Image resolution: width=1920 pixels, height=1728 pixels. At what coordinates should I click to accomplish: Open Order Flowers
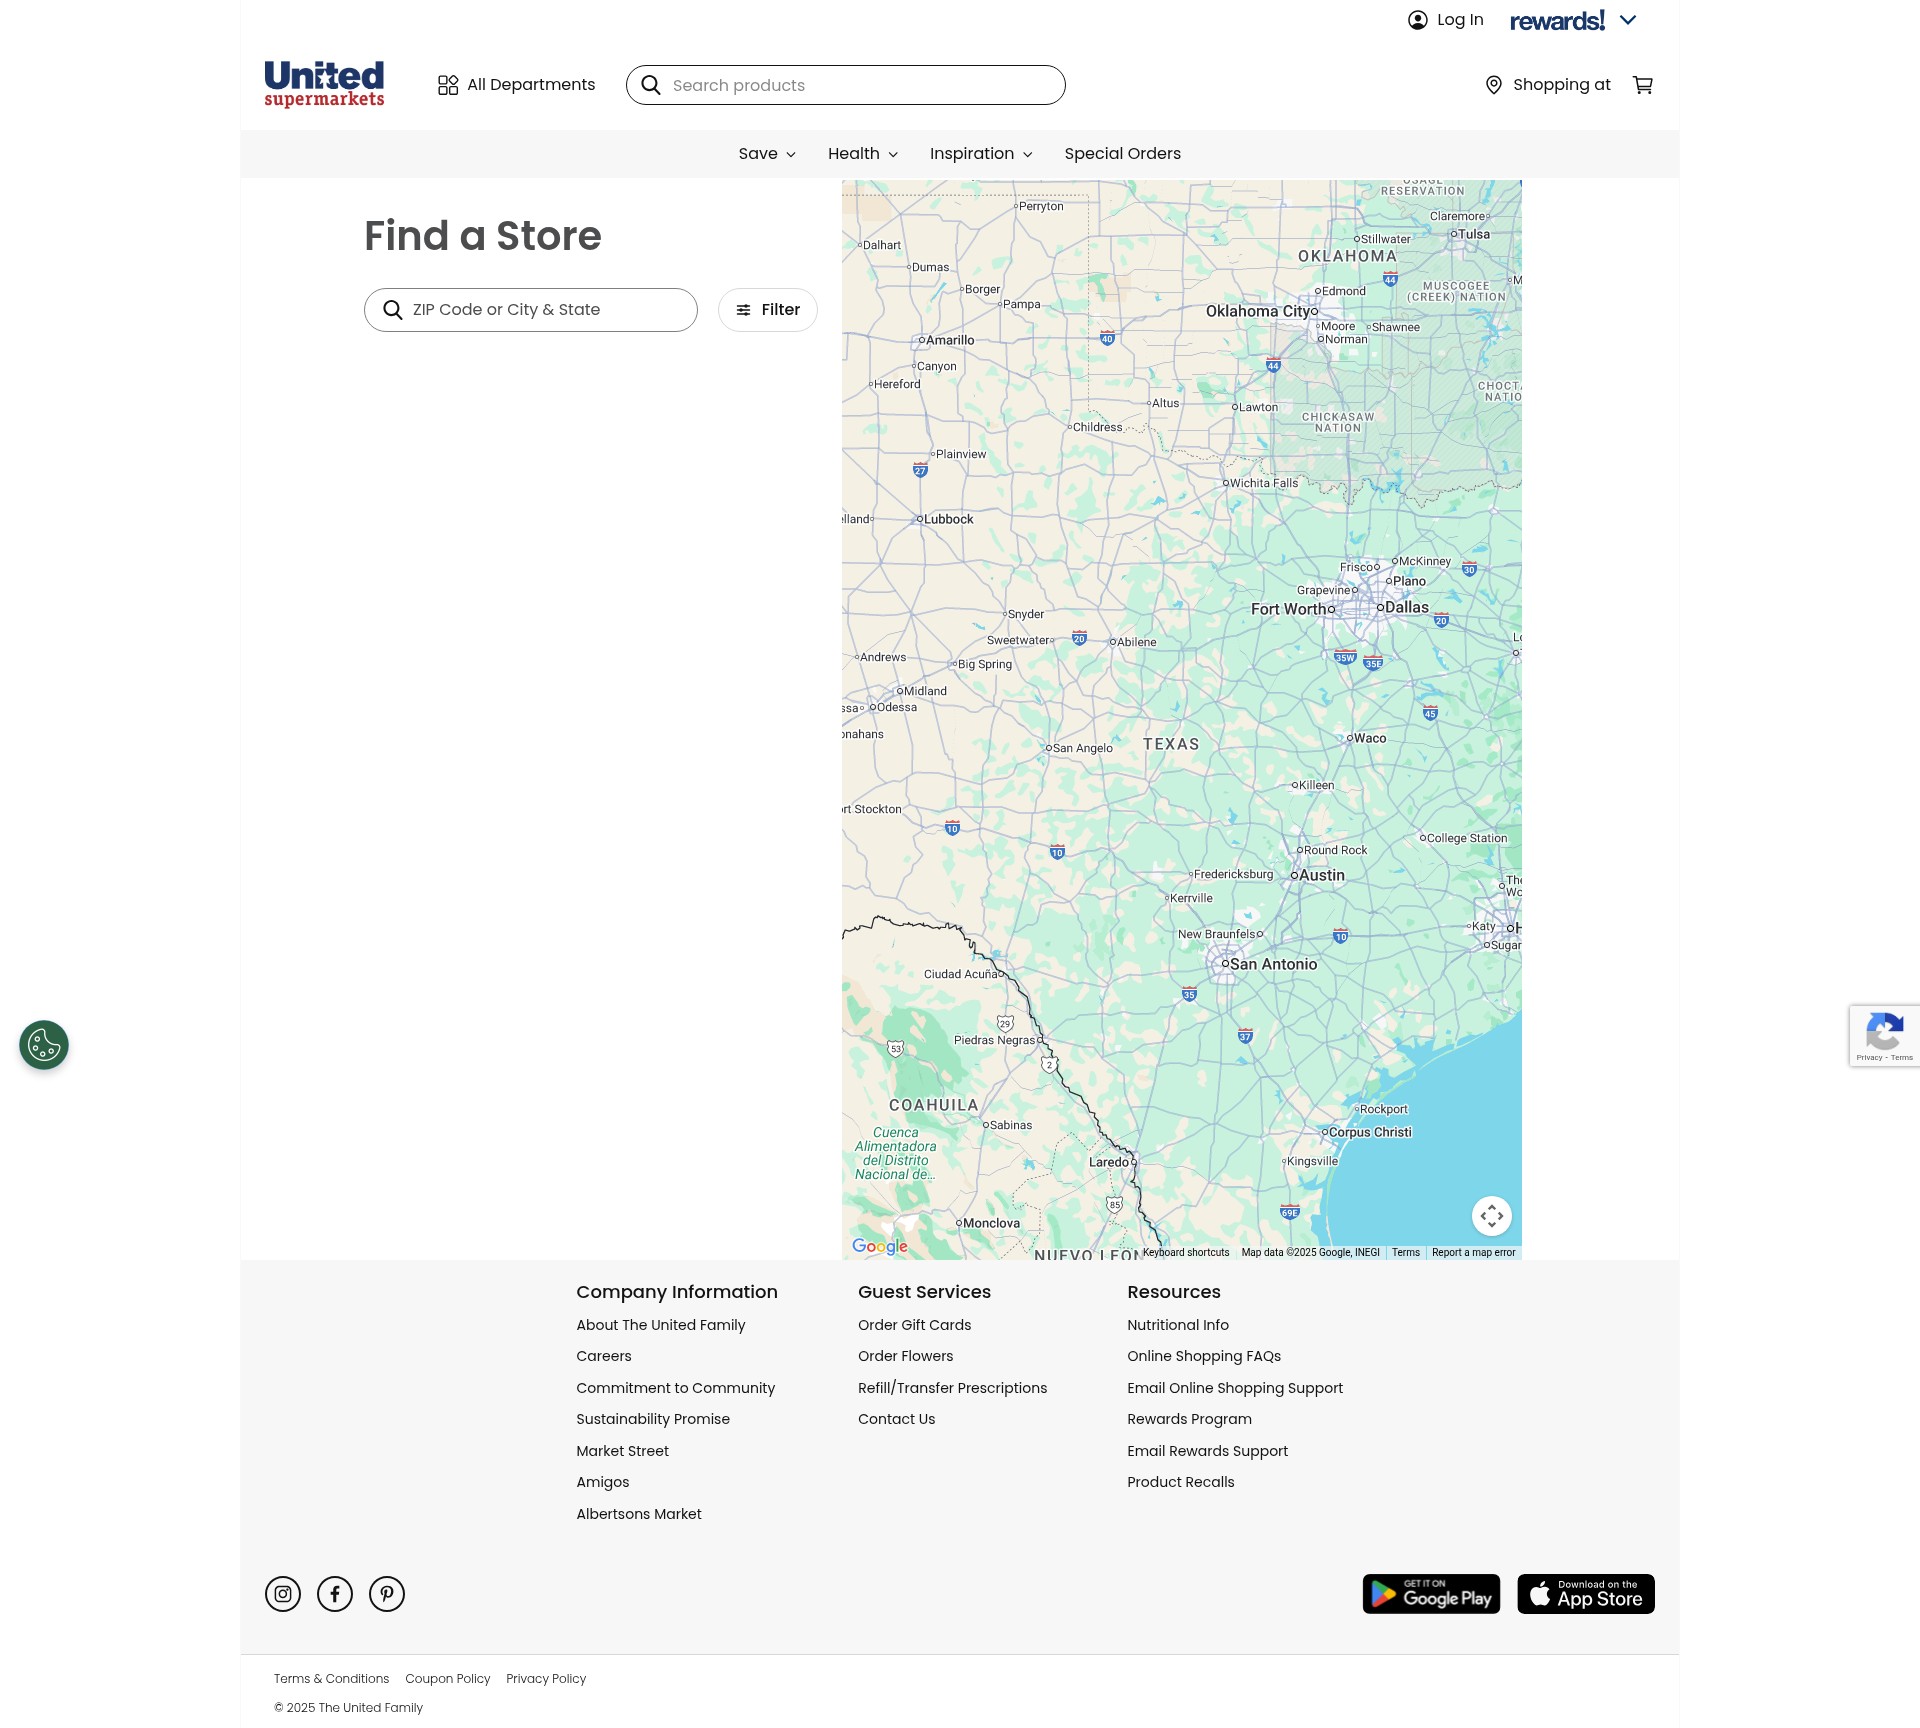click(906, 1357)
